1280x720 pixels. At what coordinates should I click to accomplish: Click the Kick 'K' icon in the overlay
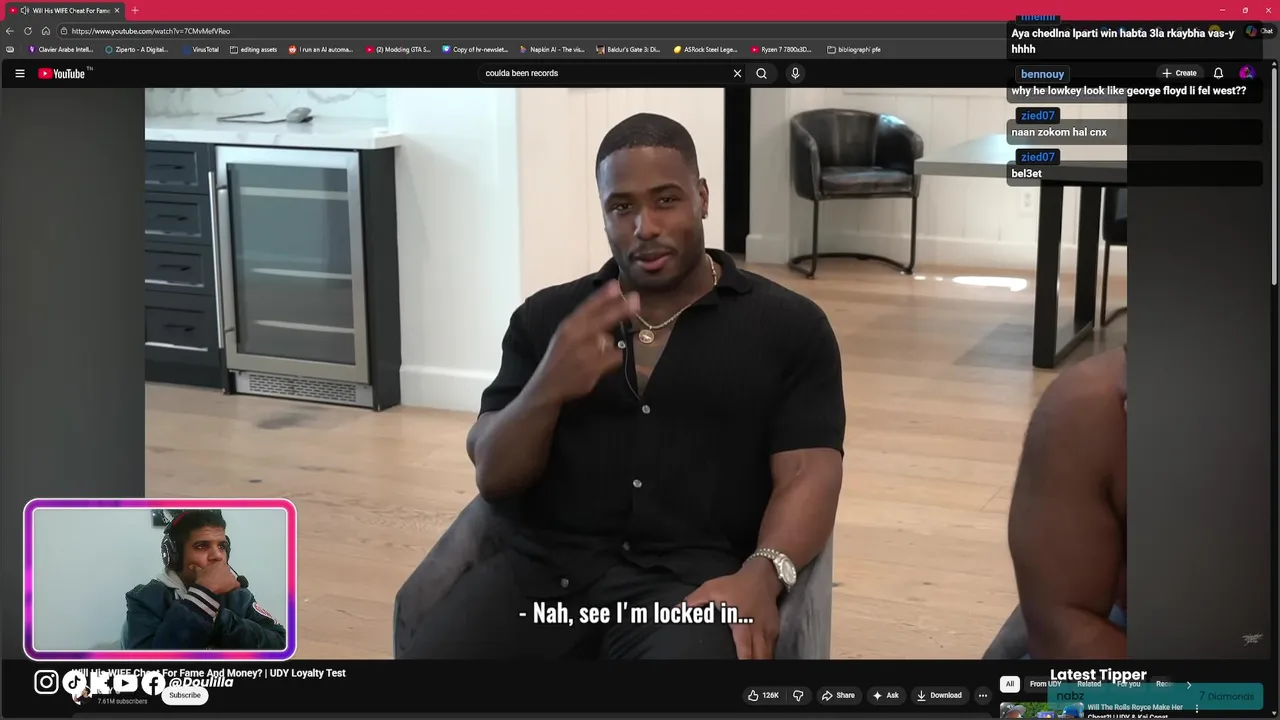[x=100, y=682]
